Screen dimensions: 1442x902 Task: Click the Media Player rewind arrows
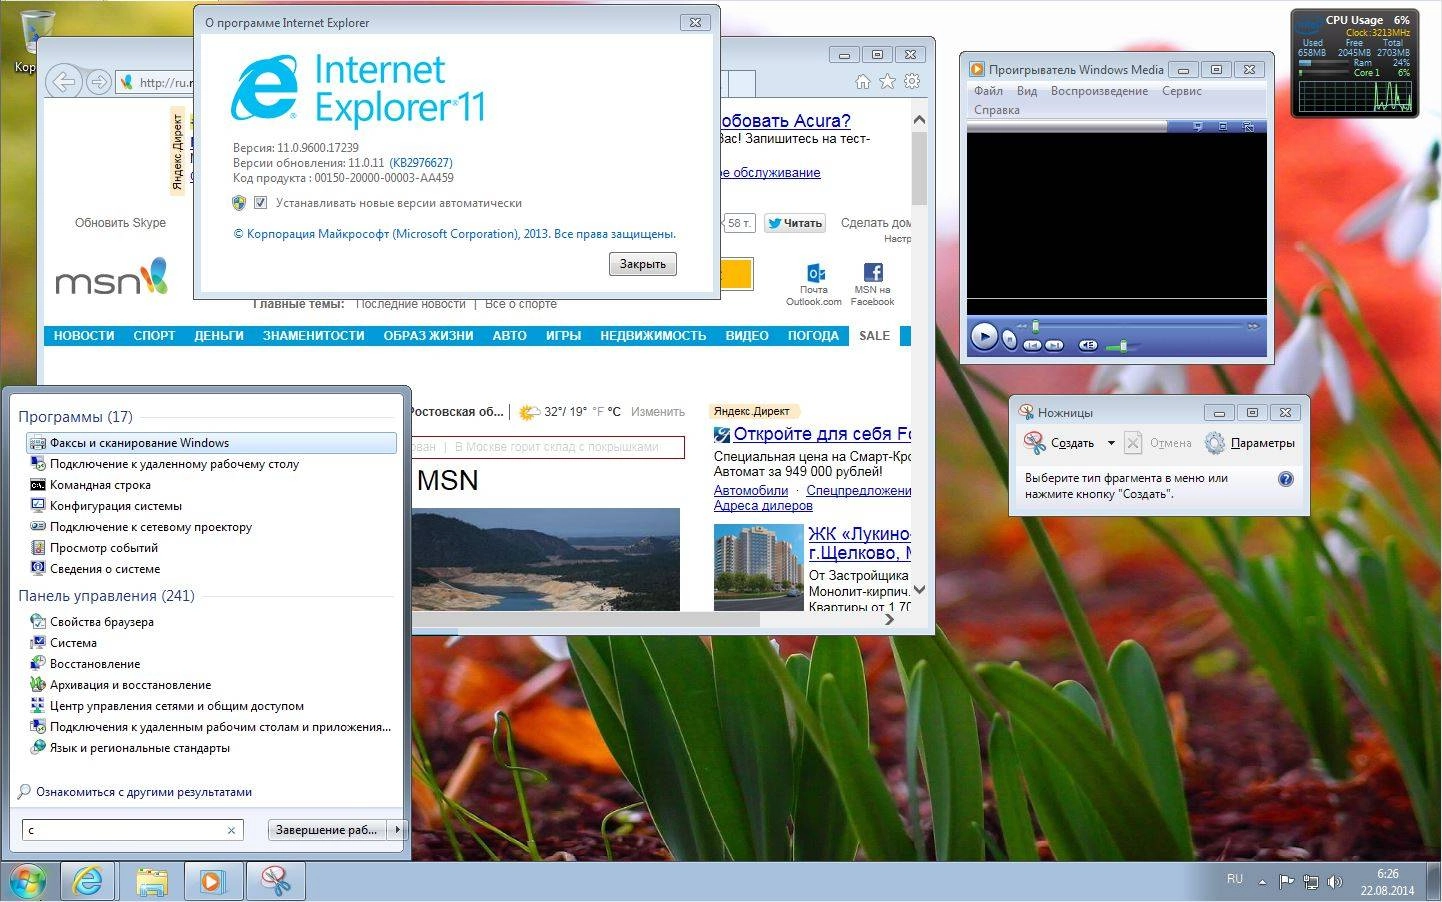point(1021,326)
